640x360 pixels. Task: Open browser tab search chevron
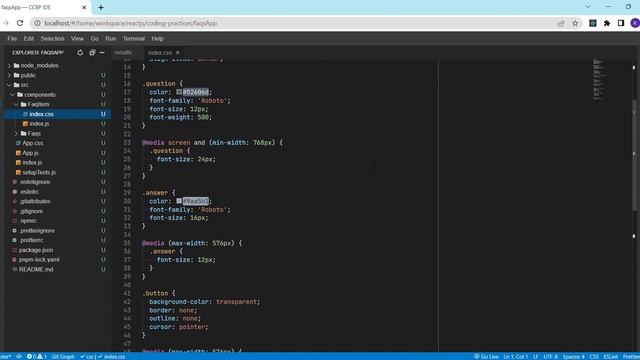[588, 7]
